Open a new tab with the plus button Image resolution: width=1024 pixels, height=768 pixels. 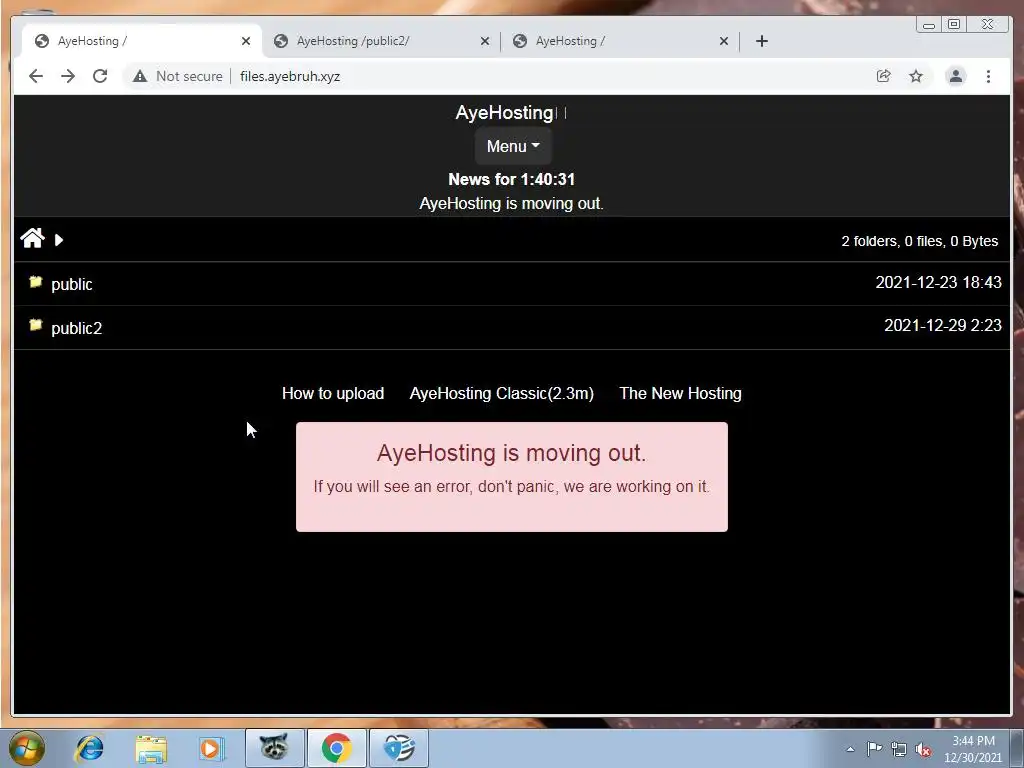(761, 41)
